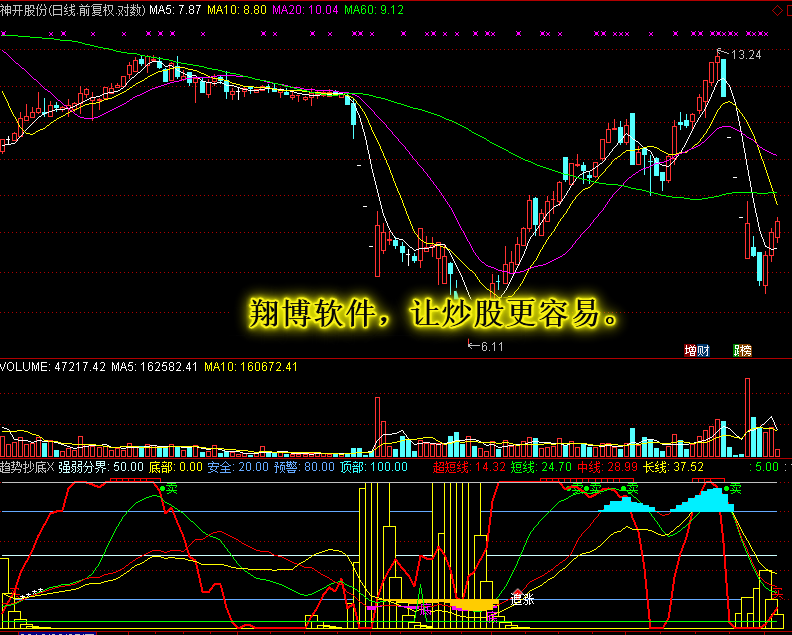
Task: Select the MA5: 7.87 price average label
Action: pos(175,10)
